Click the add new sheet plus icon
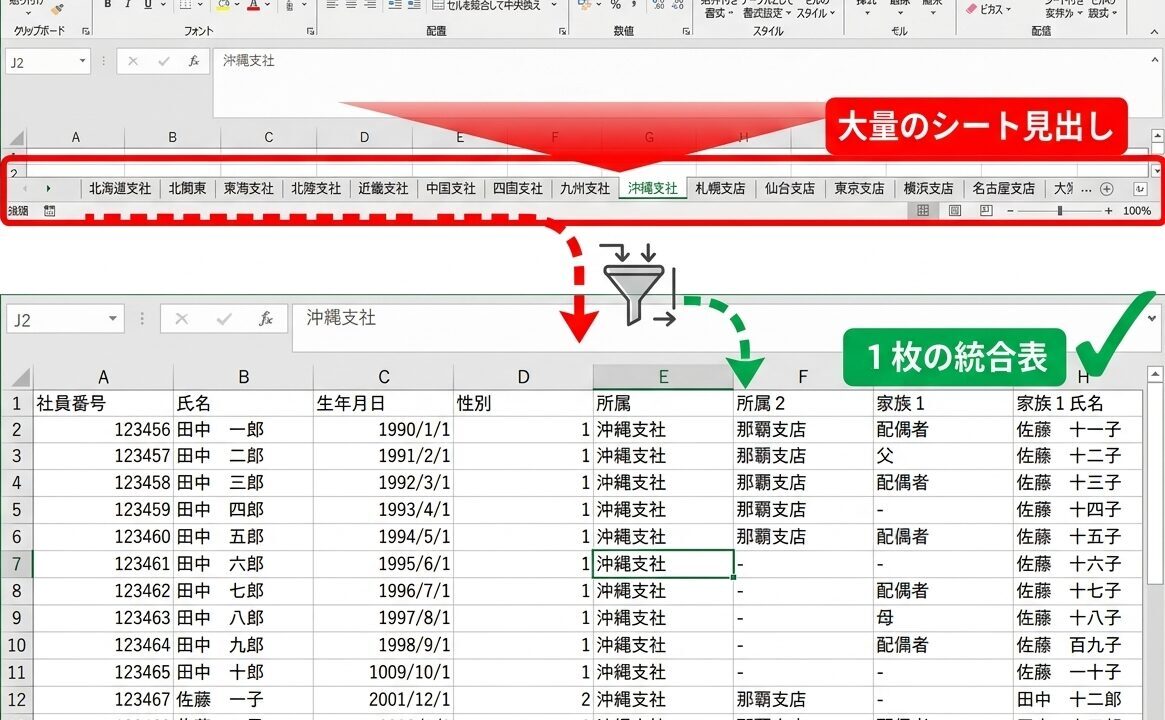This screenshot has height=720, width=1165. click(1106, 188)
